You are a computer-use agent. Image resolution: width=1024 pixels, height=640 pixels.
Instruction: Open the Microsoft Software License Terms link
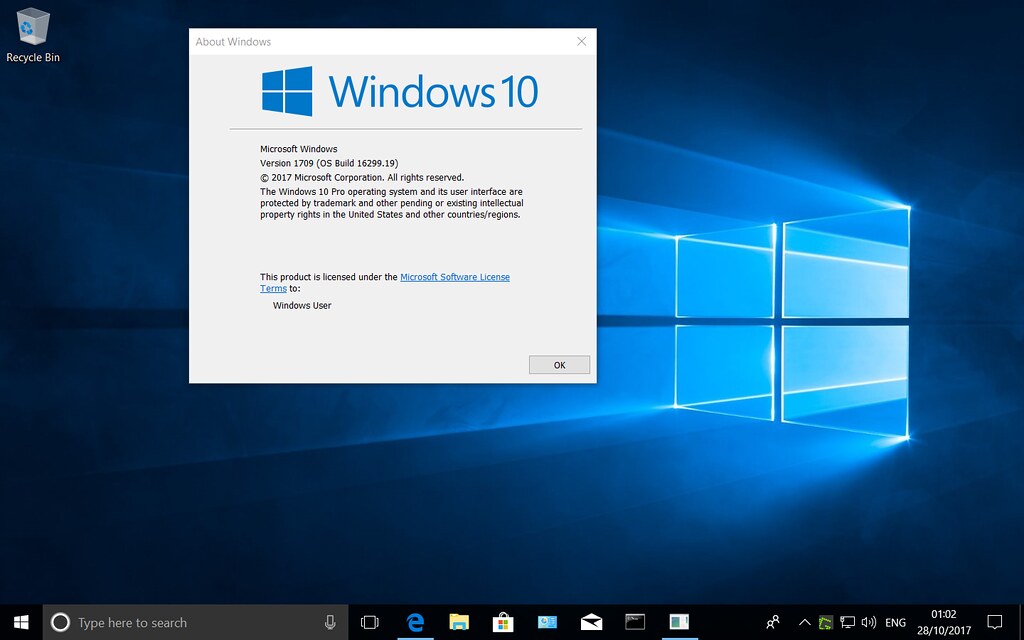point(455,277)
